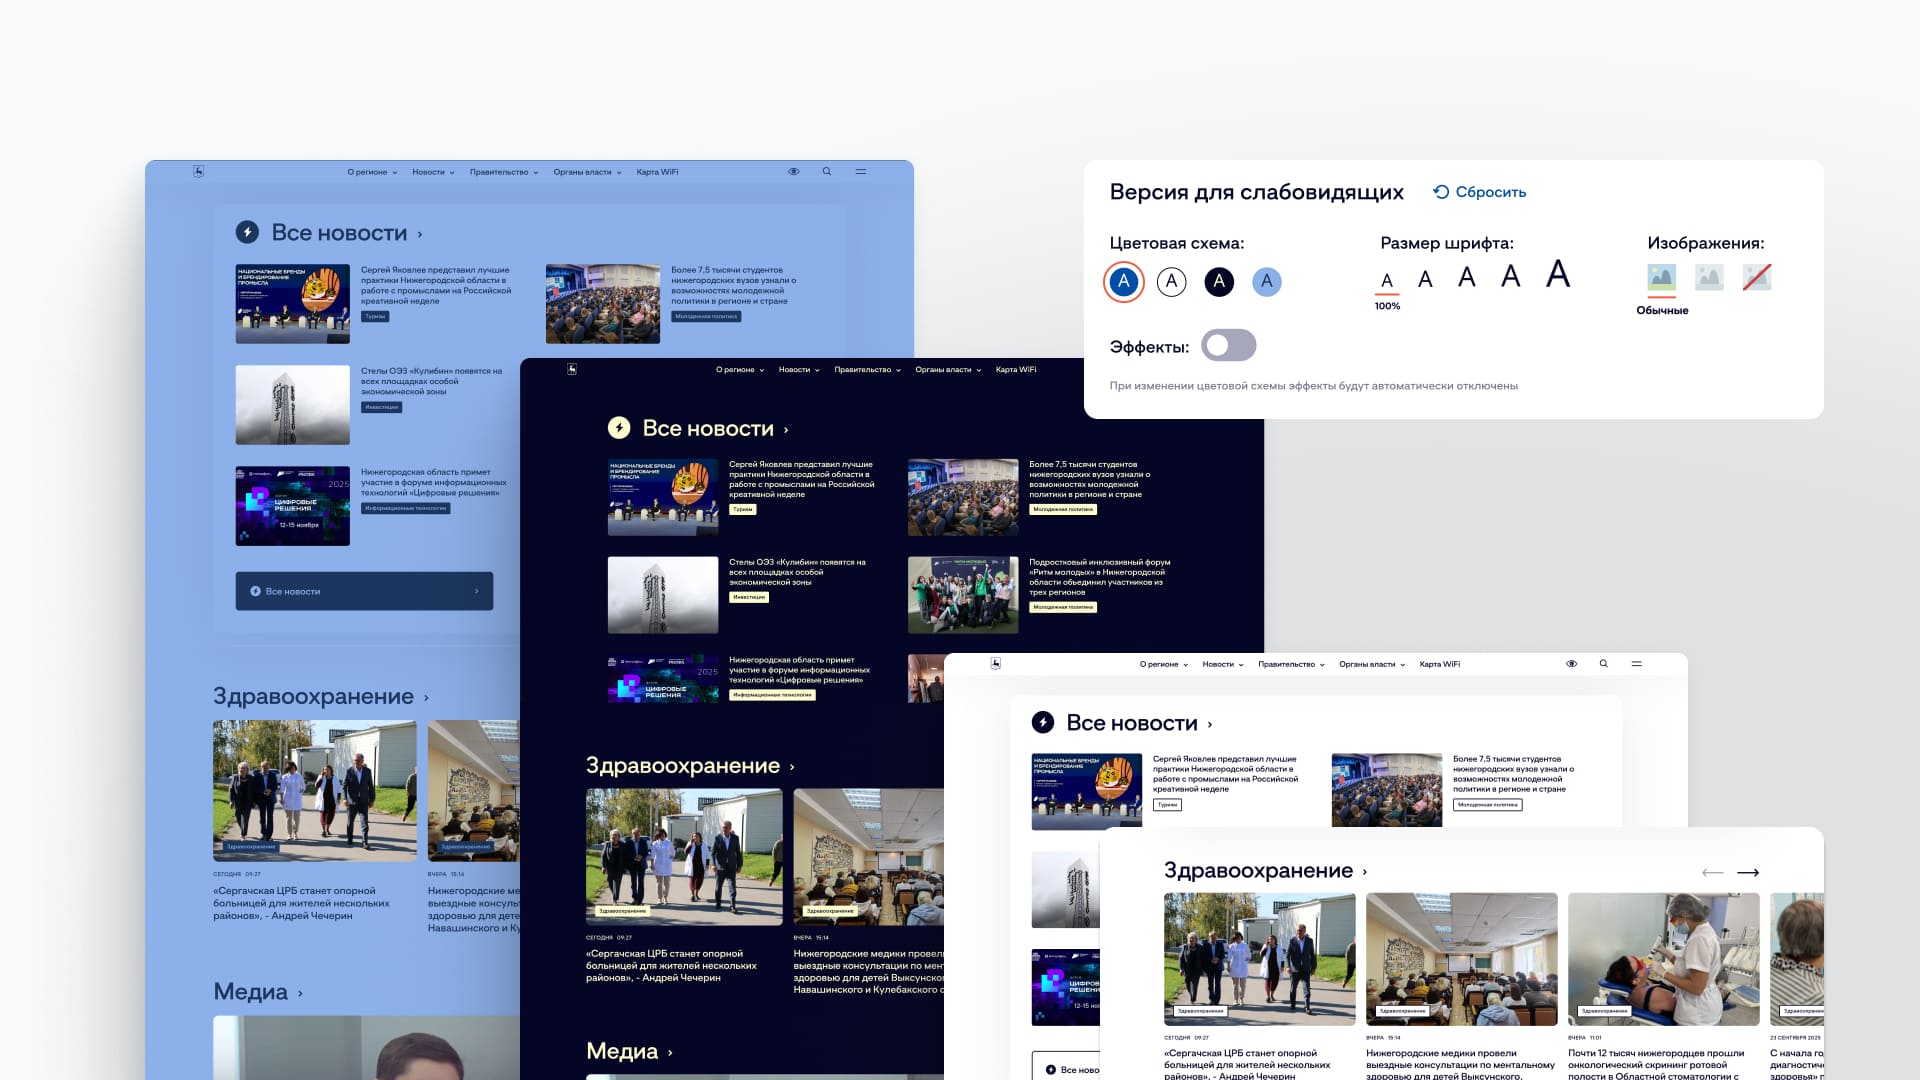The image size is (1920, 1080).
Task: Click the region logo in the dark page header
Action: pyautogui.click(x=572, y=370)
